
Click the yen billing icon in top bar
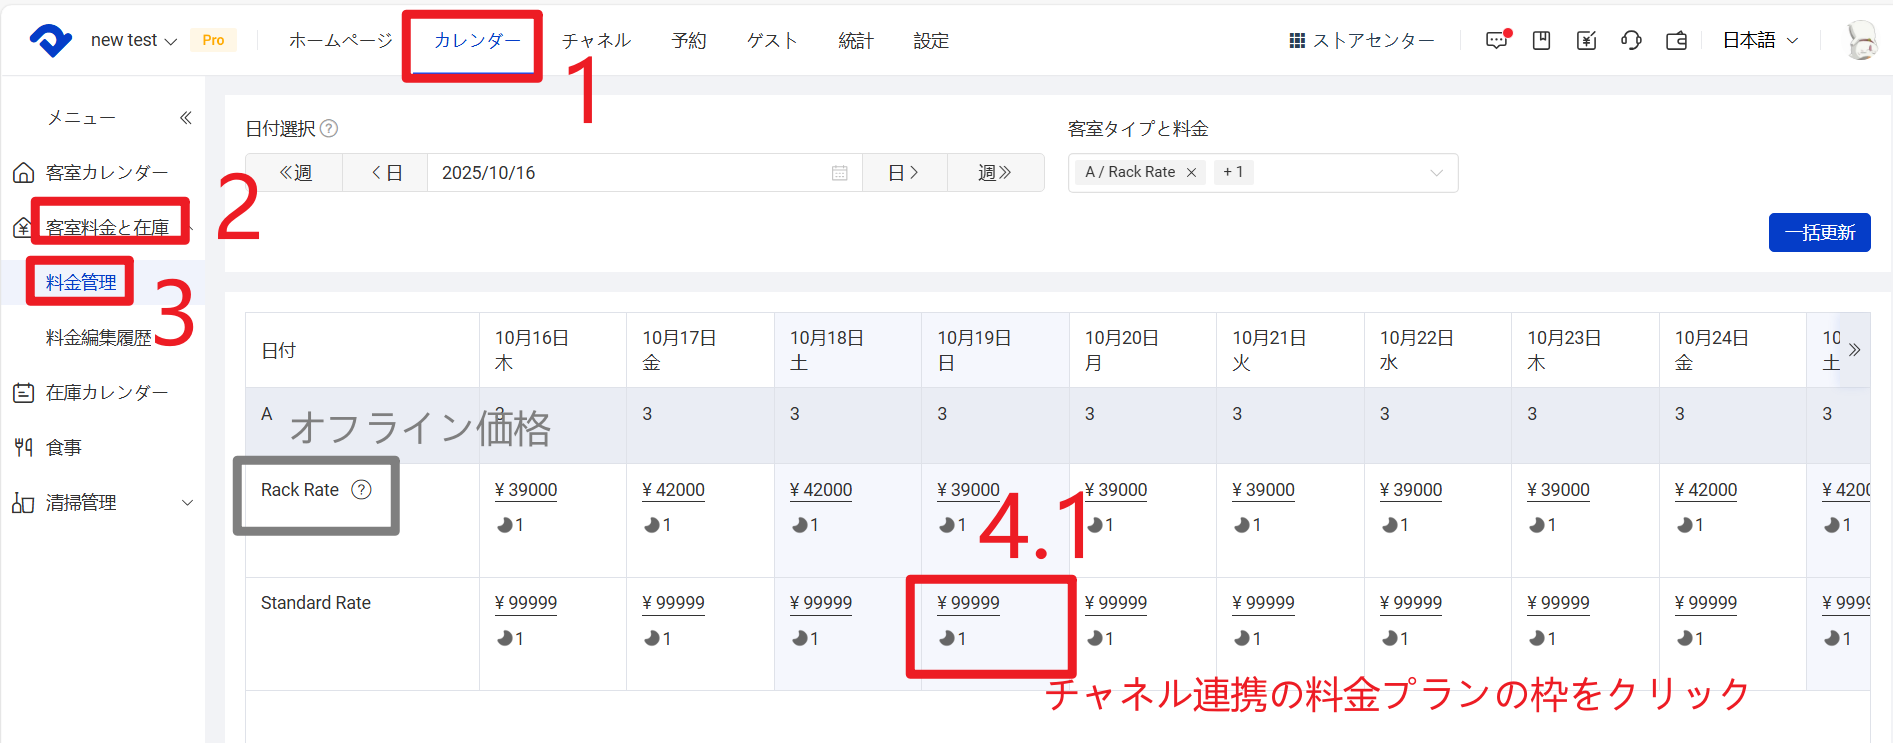(1586, 41)
